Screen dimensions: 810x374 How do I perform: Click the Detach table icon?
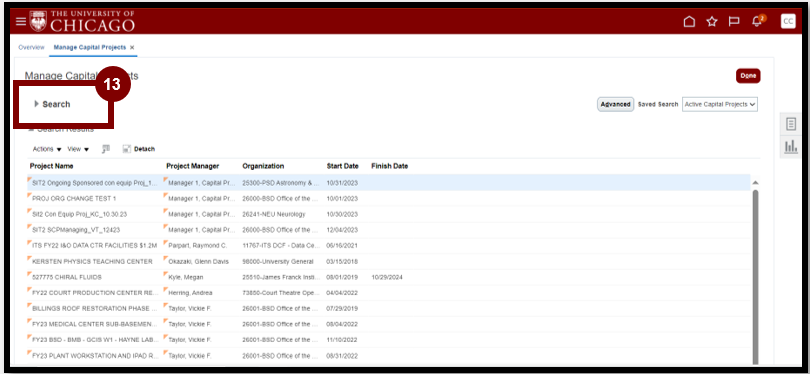127,149
